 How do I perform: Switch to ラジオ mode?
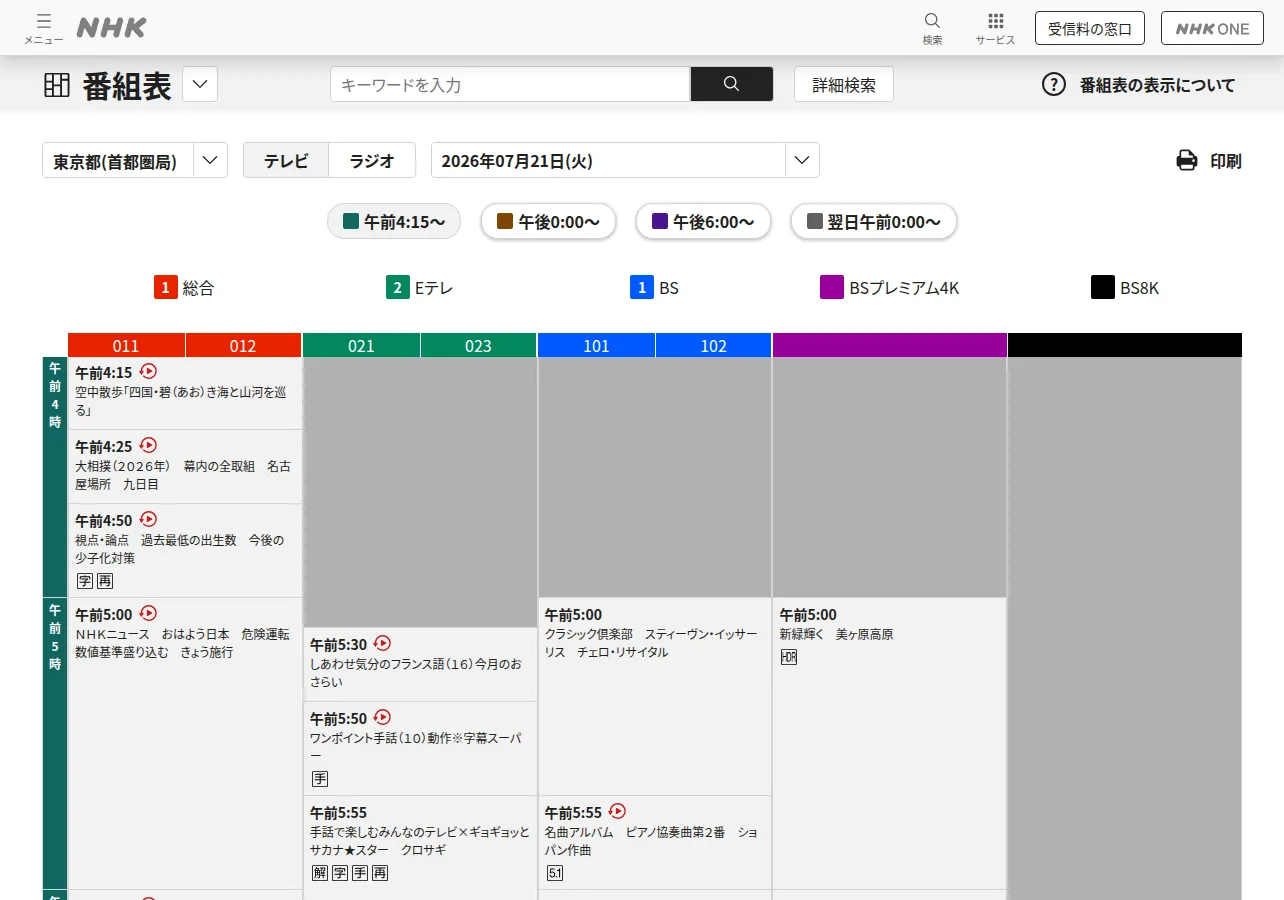(x=372, y=160)
